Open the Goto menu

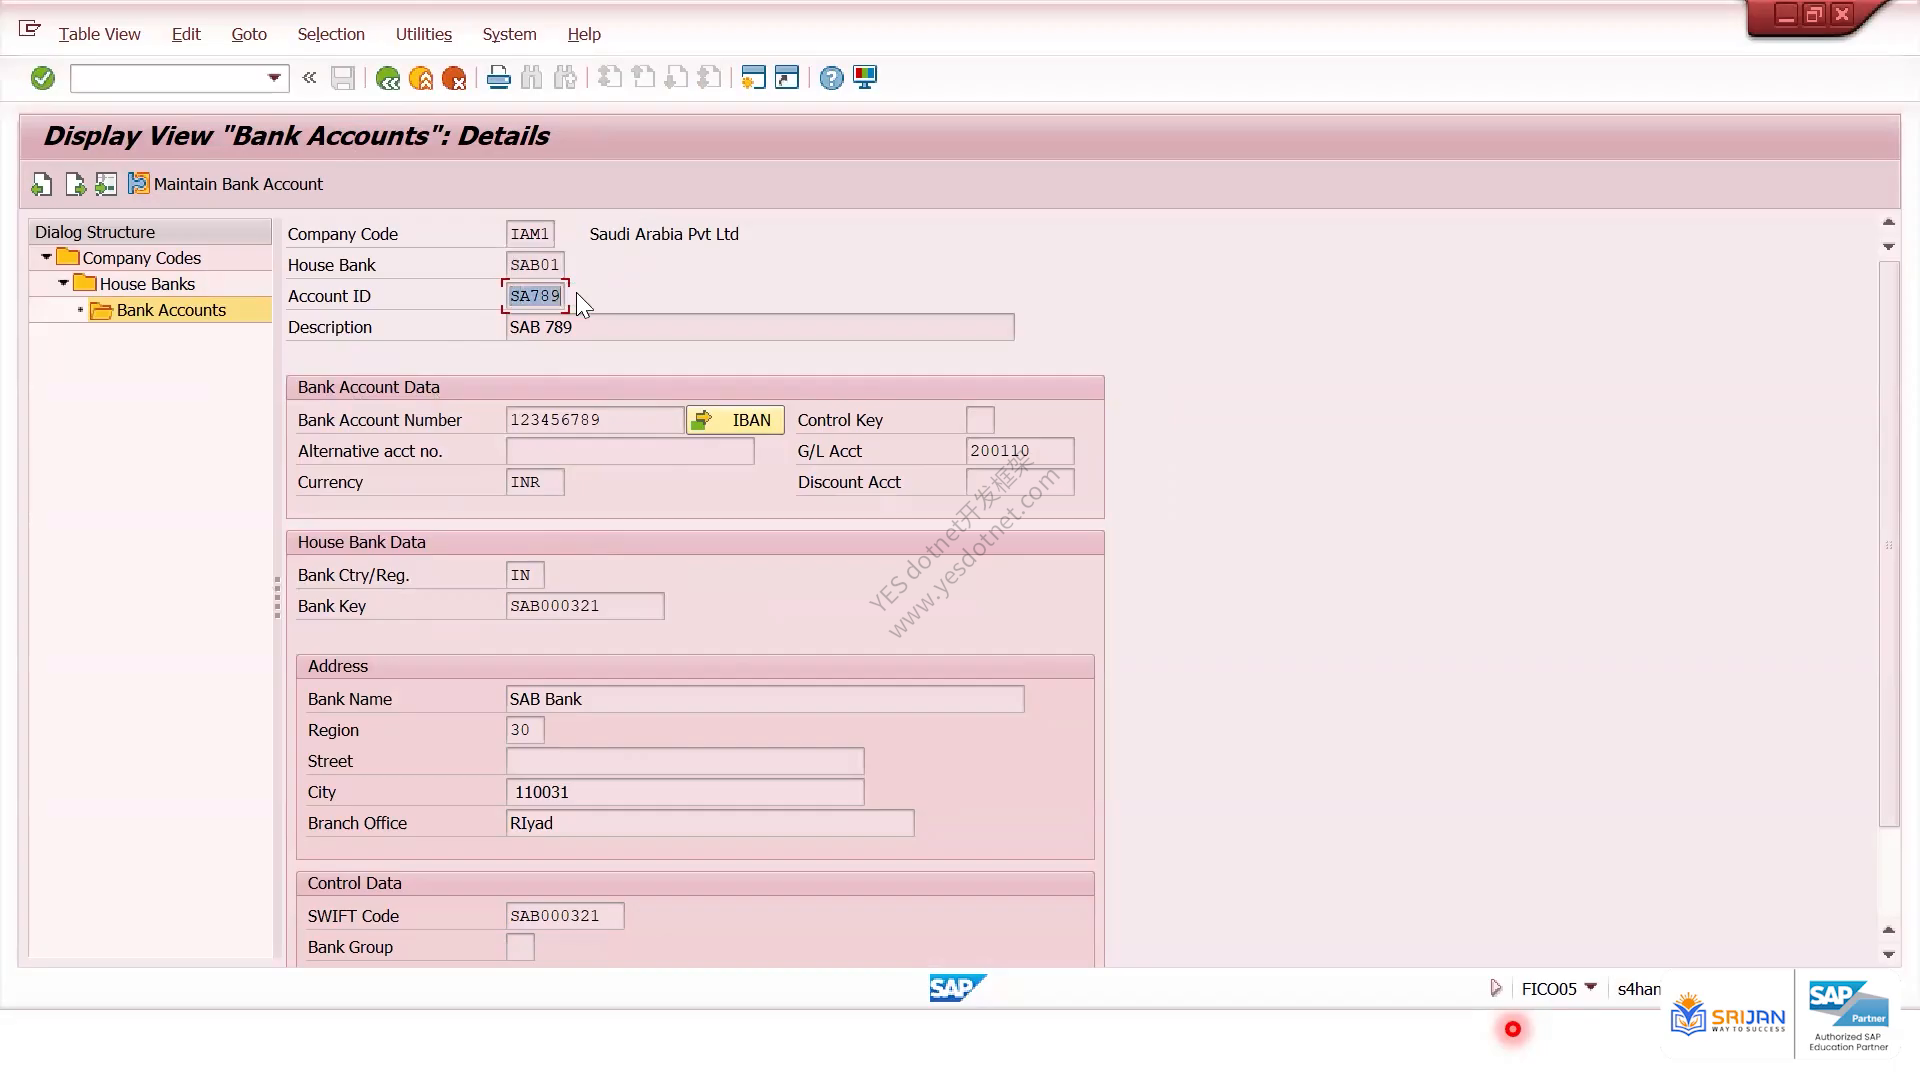click(249, 34)
